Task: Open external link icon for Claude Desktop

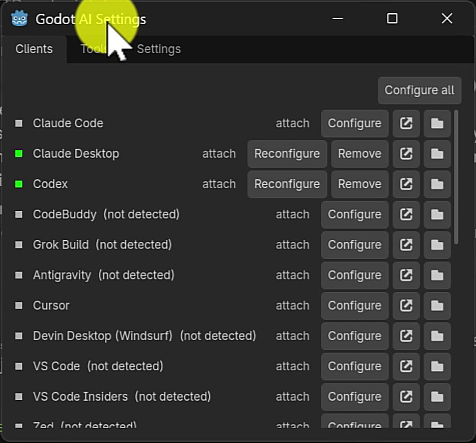Action: pos(406,154)
